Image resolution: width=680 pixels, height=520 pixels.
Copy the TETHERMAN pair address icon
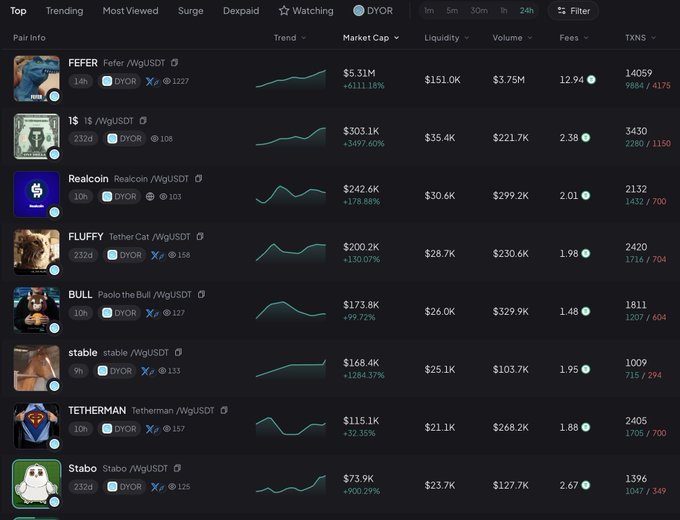tap(224, 410)
